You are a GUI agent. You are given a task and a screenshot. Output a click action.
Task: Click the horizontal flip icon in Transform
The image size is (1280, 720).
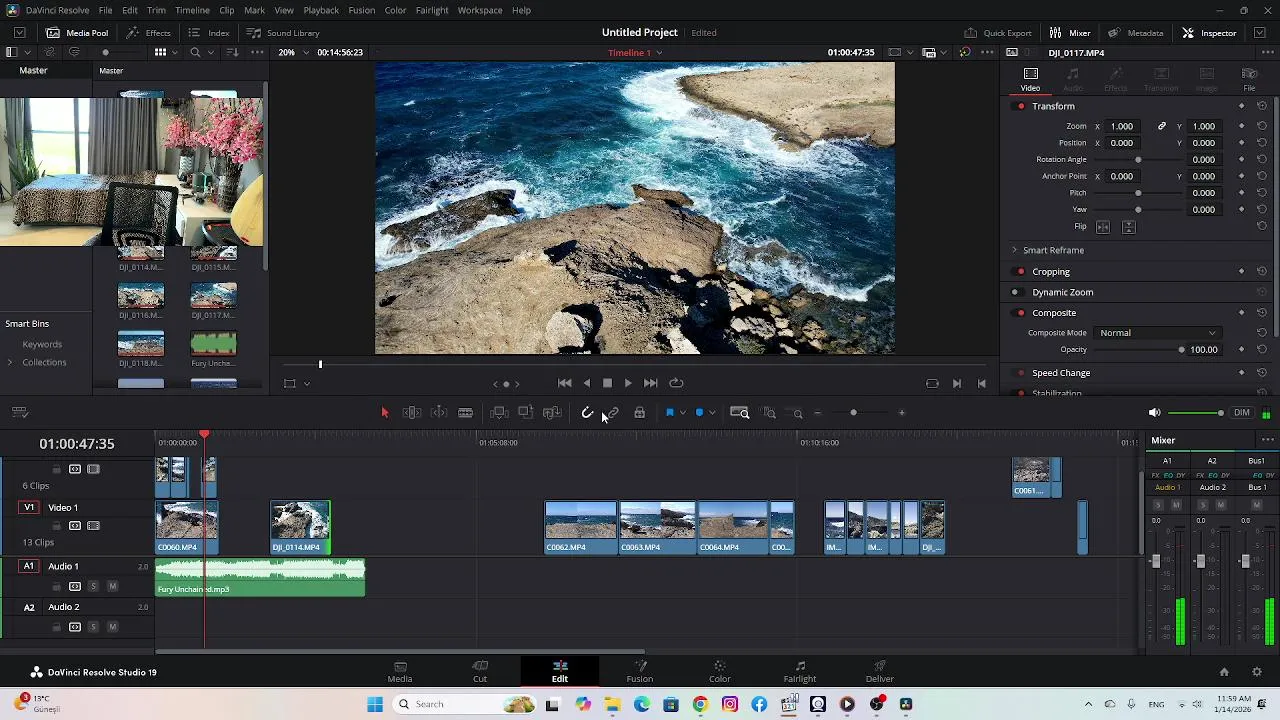click(1103, 227)
